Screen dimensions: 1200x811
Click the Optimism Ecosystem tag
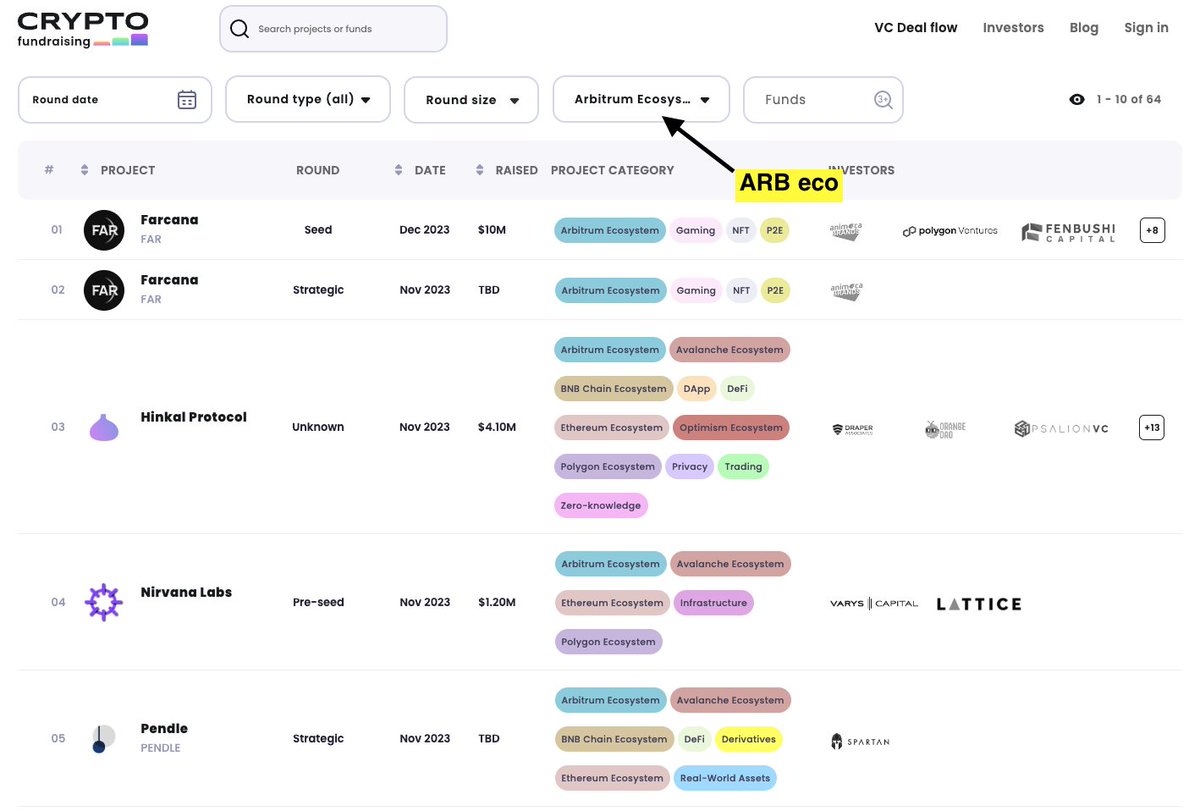731,428
